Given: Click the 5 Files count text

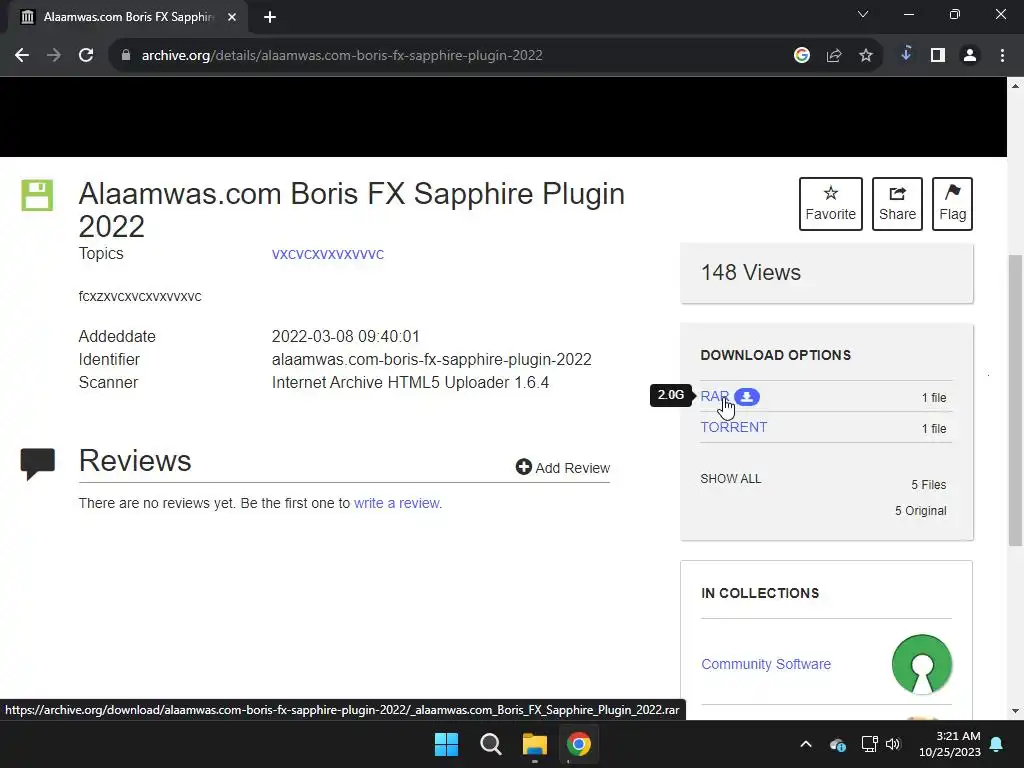Looking at the screenshot, I should [x=929, y=485].
